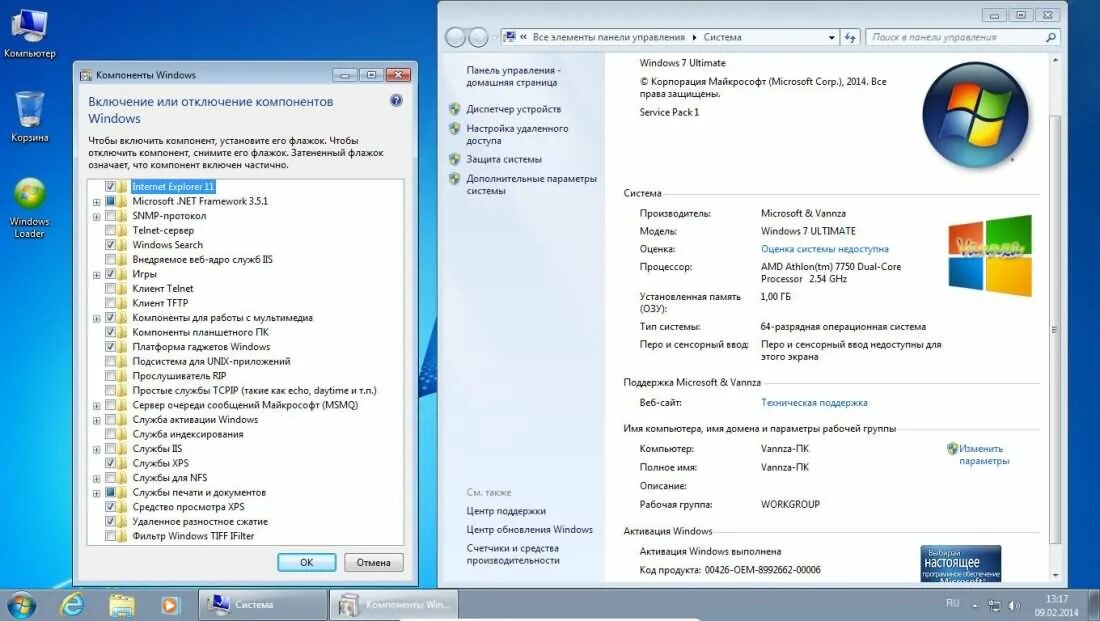Expand the Службы IIS node
Viewport: 1100px width, 621px height.
(x=97, y=450)
